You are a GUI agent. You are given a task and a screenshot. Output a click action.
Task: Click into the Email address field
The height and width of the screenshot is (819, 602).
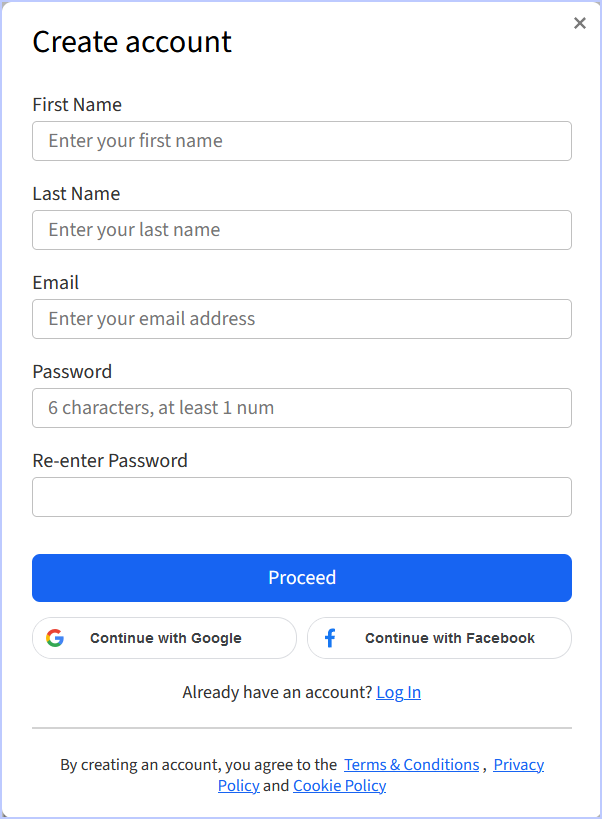click(x=302, y=319)
